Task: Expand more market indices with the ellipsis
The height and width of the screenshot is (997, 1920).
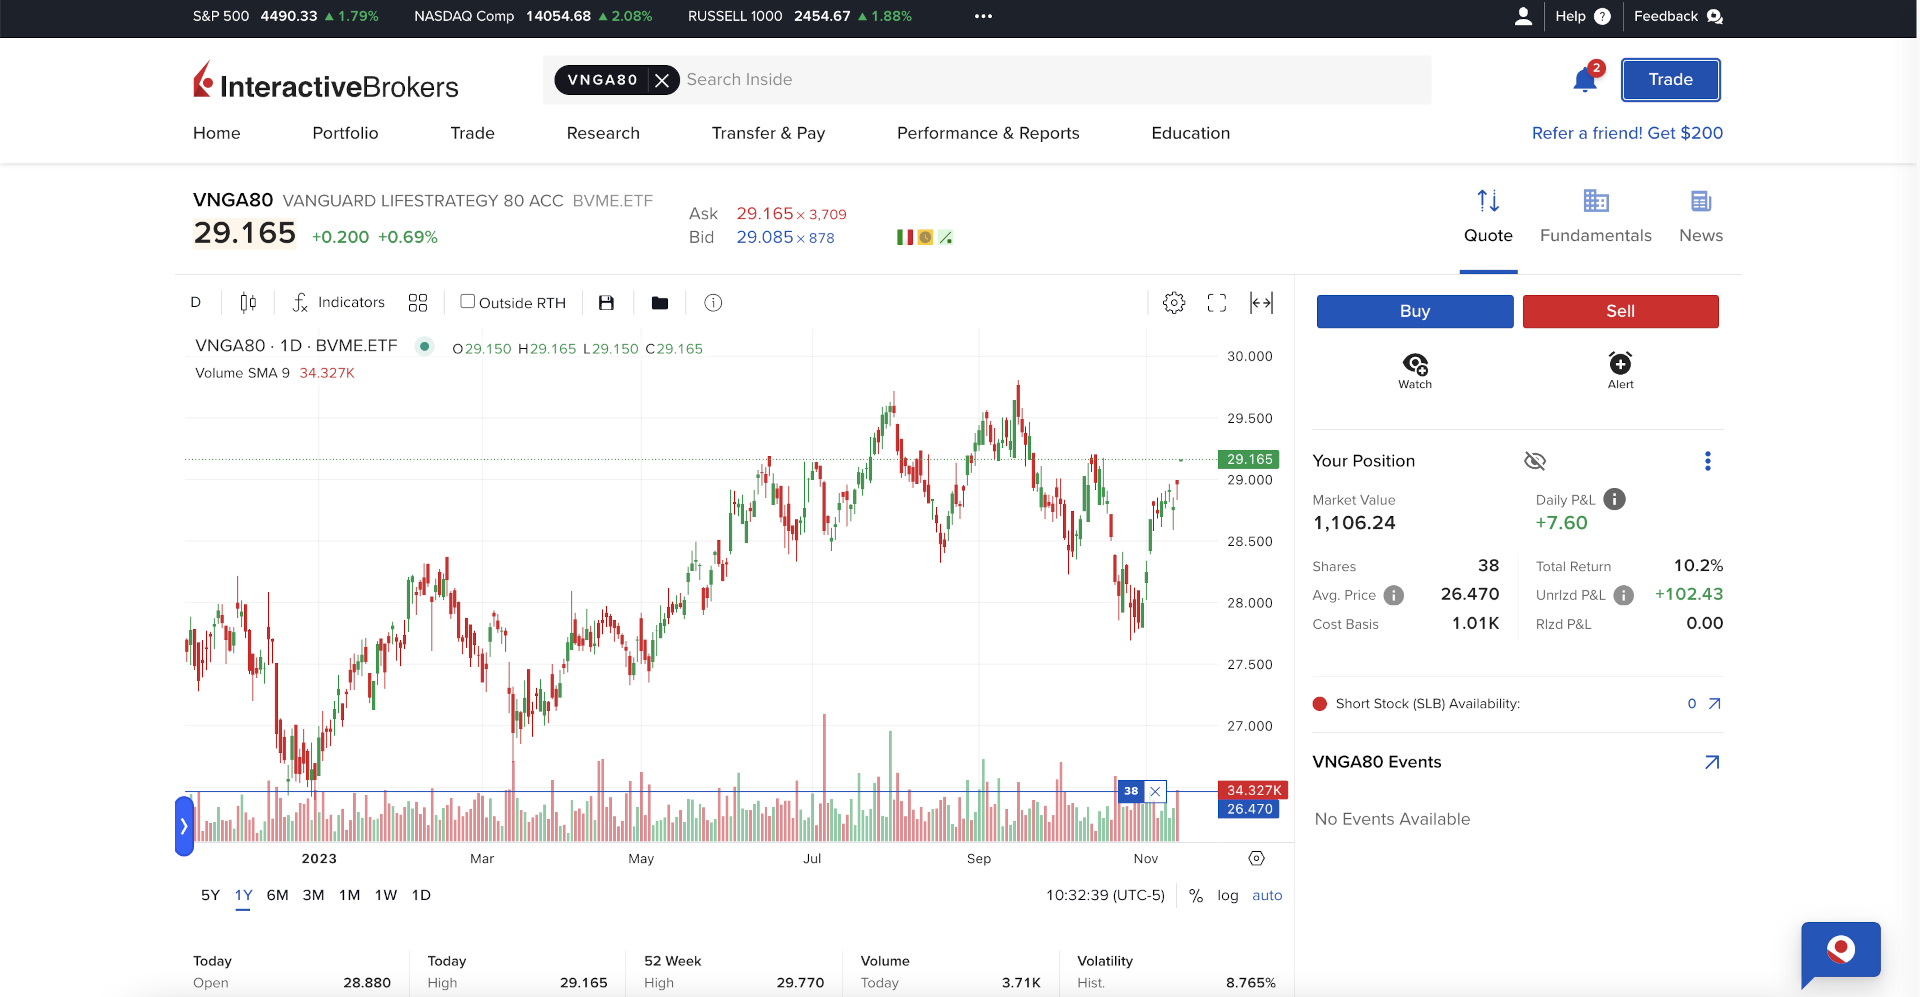Action: point(983,16)
